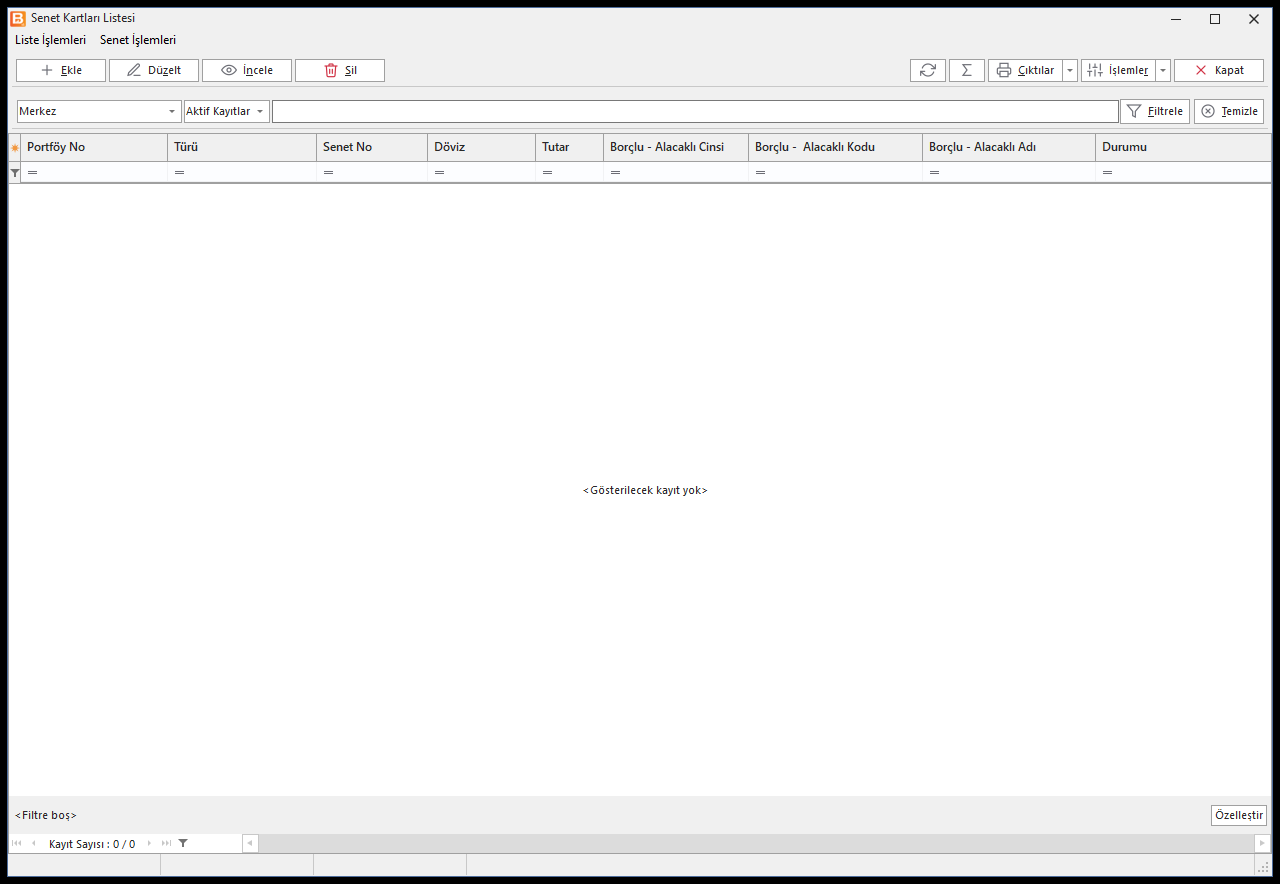Click the Temizle button
The height and width of the screenshot is (884, 1280).
tap(1229, 111)
